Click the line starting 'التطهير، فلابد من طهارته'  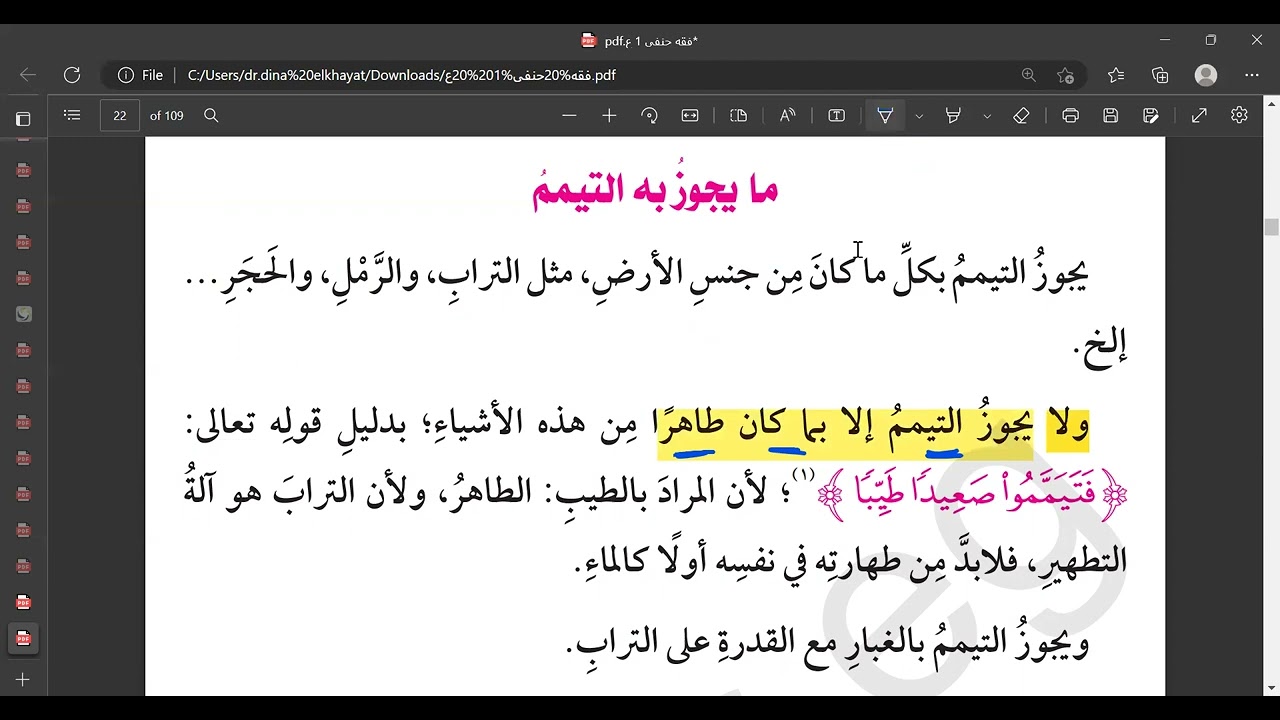click(x=851, y=562)
